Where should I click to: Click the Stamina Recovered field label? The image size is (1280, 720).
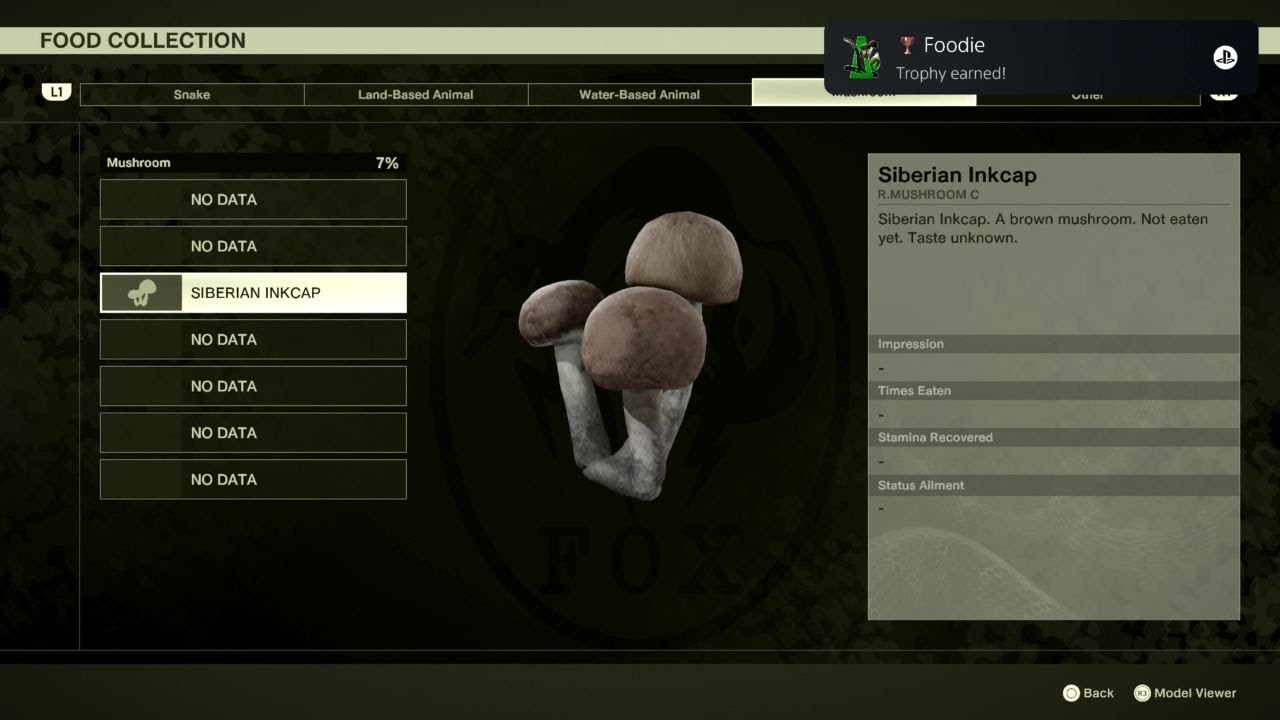pos(935,438)
